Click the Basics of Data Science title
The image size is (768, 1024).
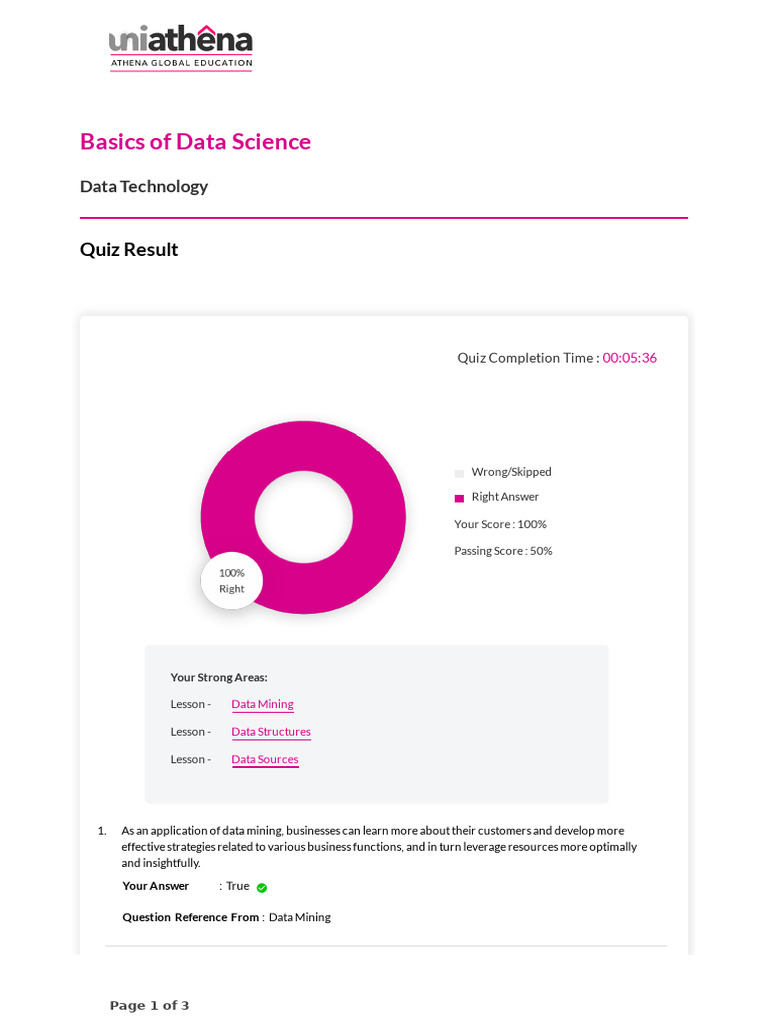195,141
